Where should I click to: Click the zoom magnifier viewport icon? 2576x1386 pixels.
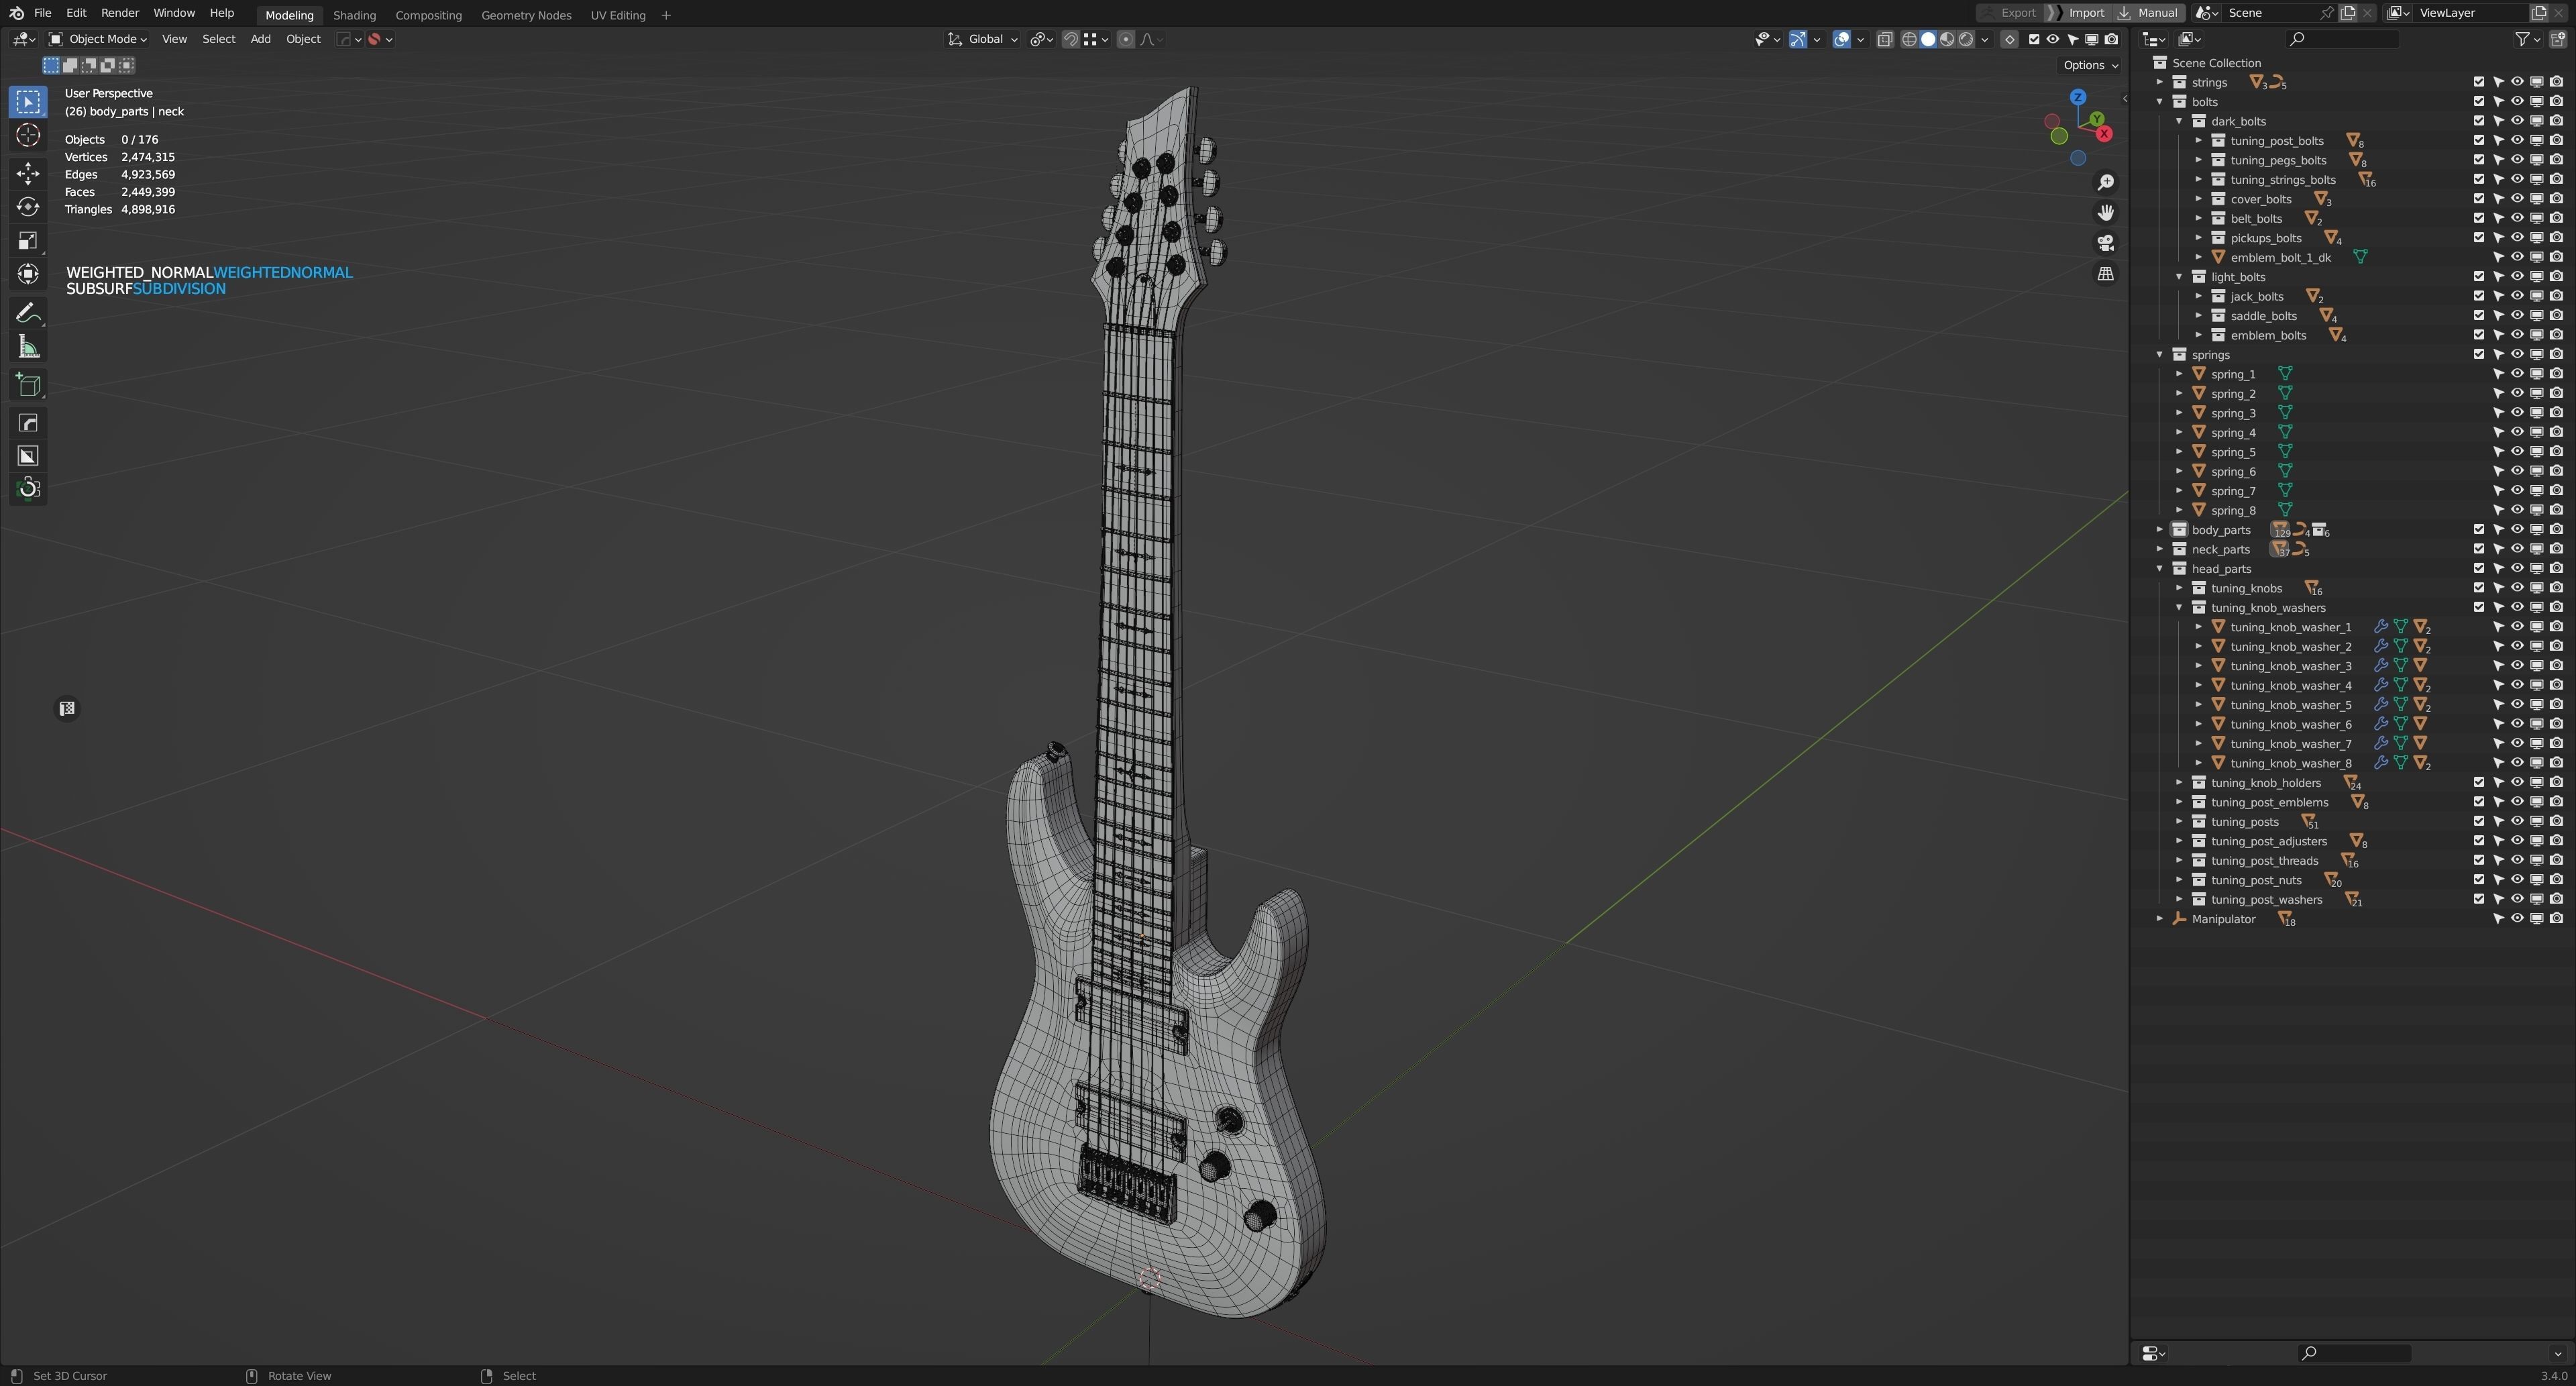[x=2105, y=182]
